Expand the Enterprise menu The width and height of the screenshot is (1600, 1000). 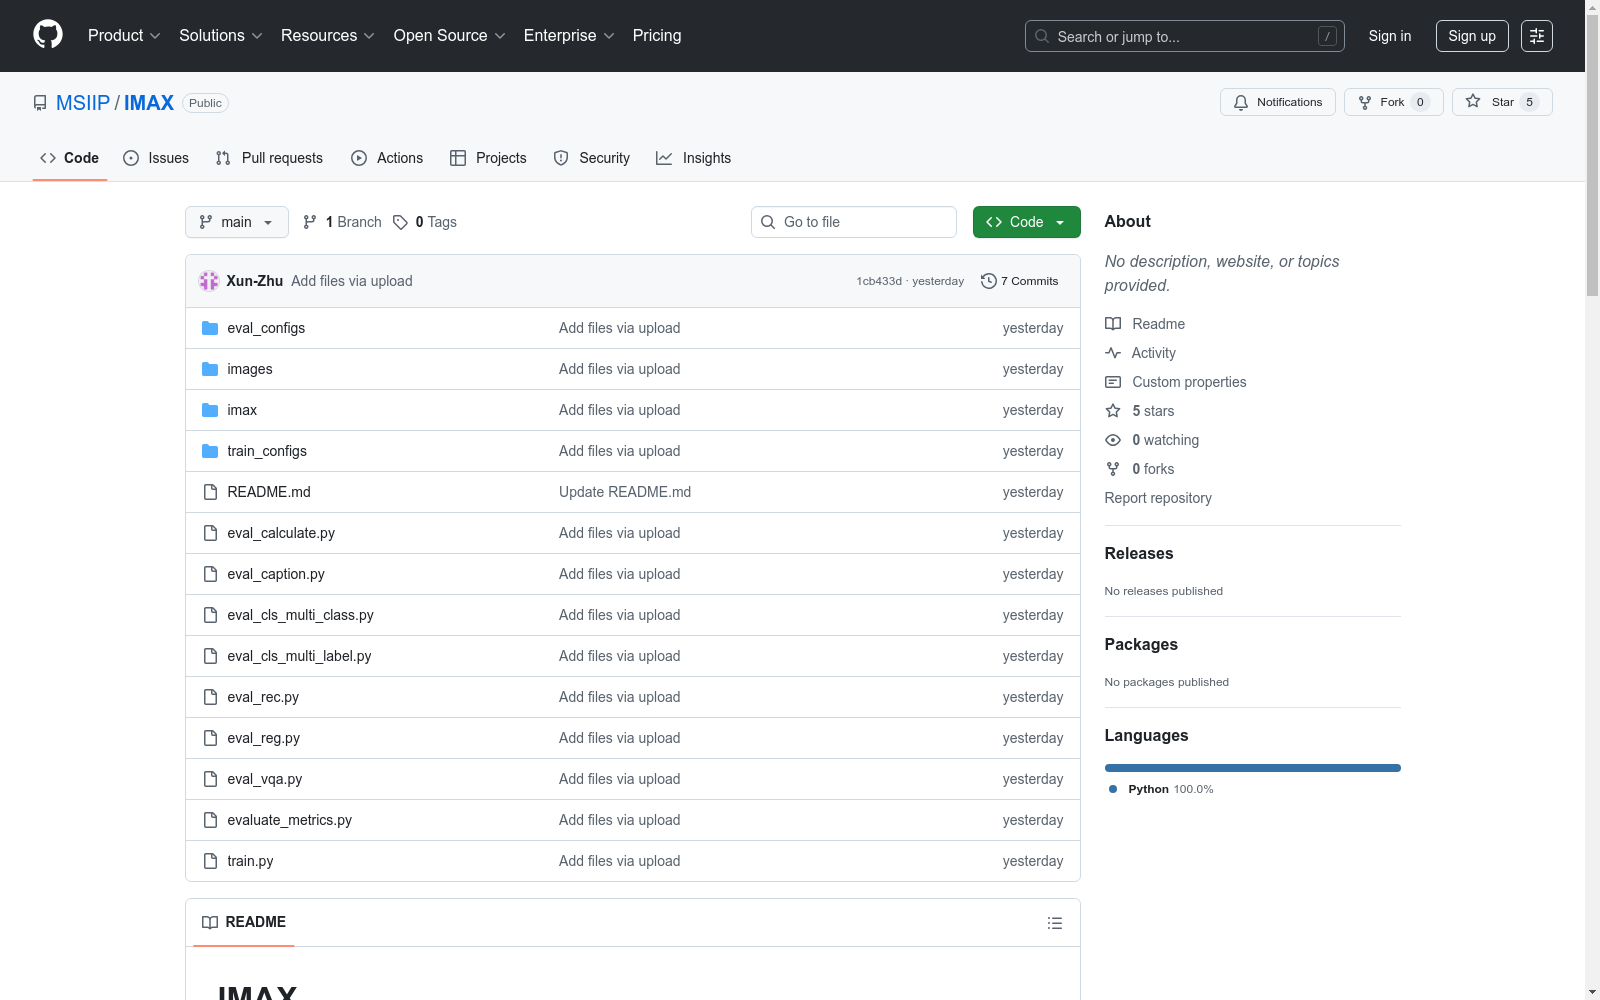(x=569, y=36)
